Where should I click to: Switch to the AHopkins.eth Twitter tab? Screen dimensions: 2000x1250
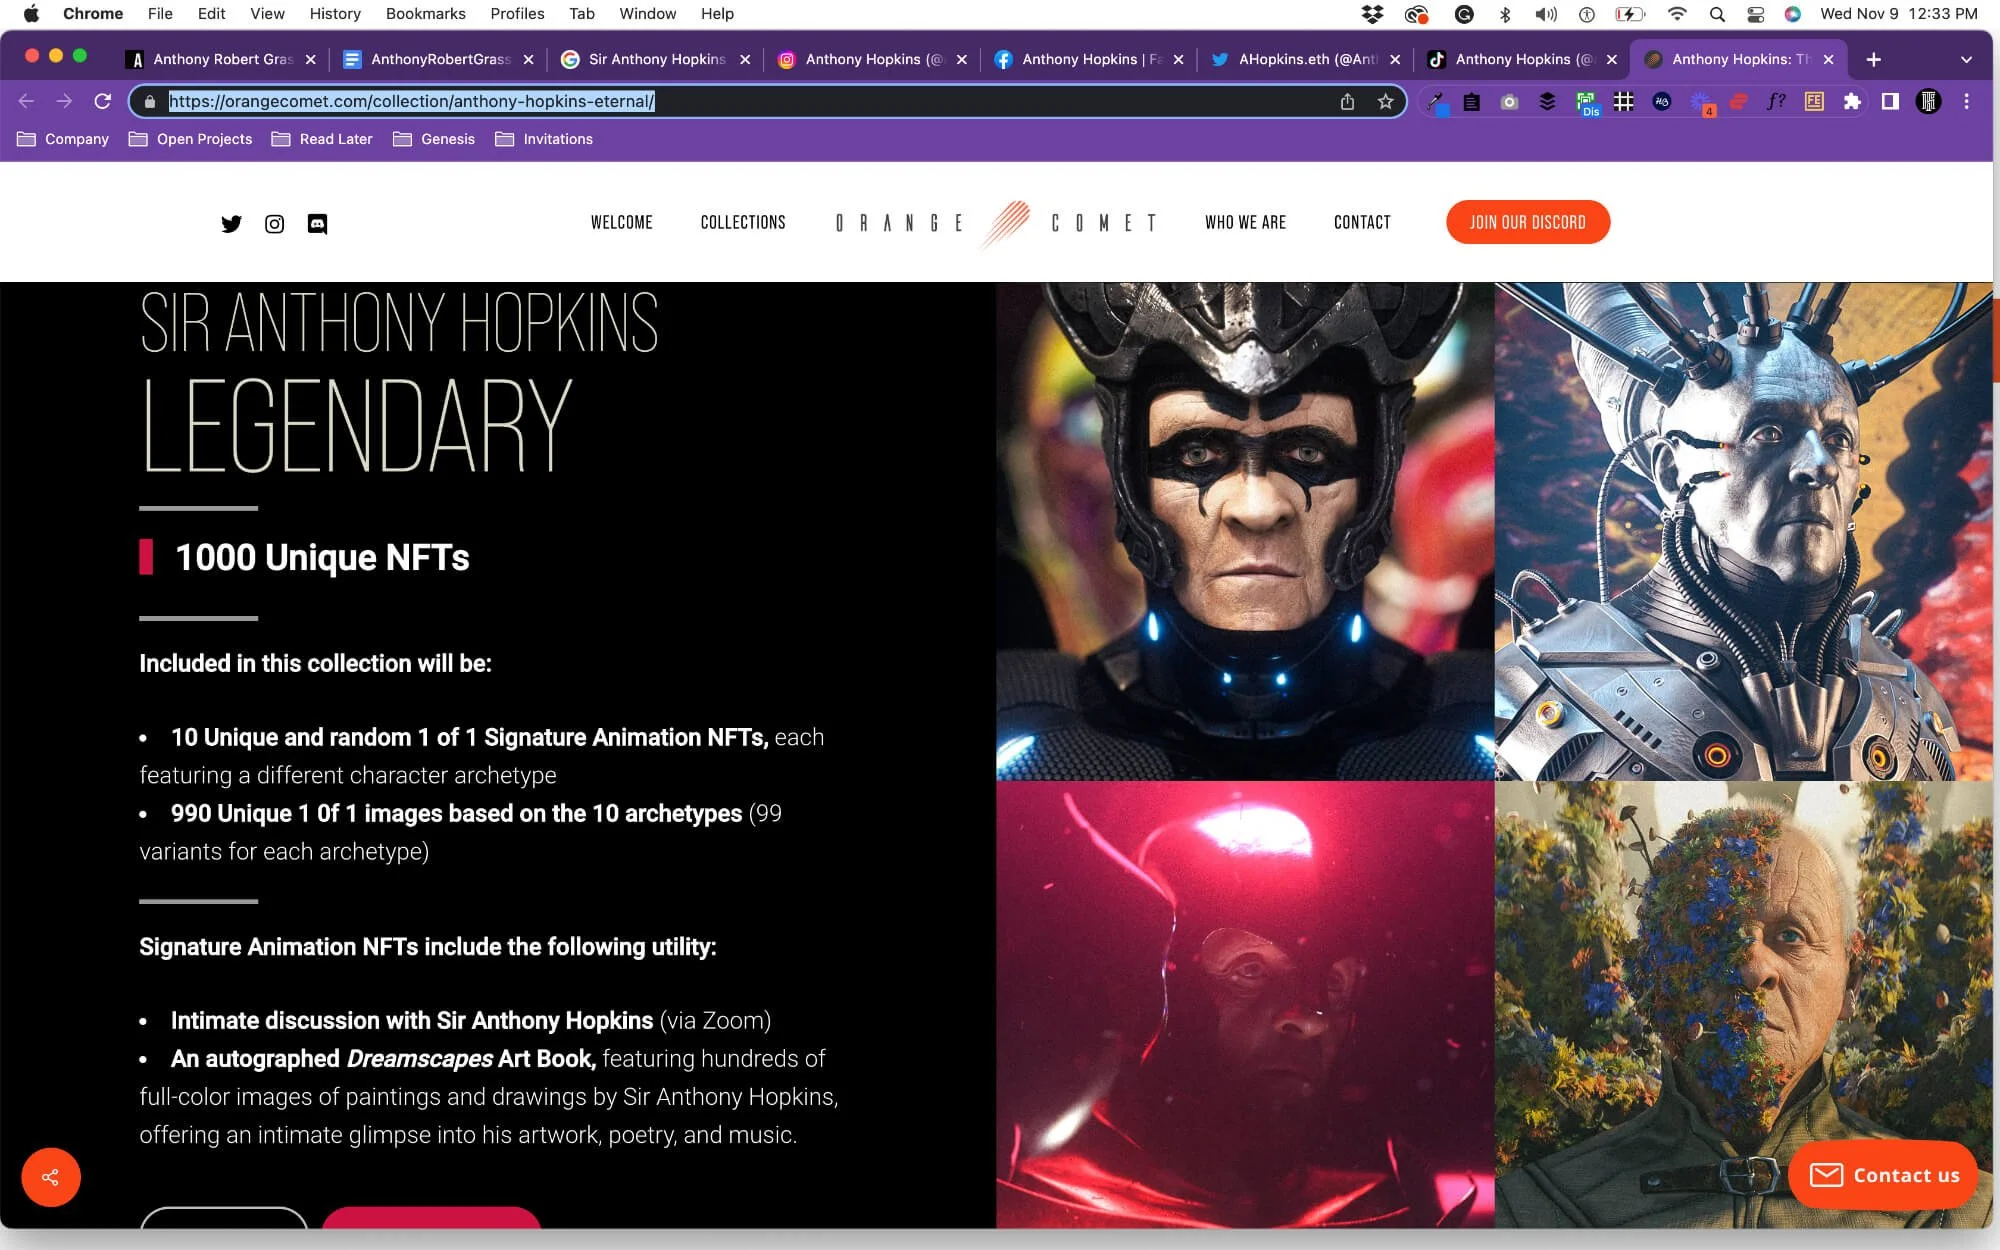tap(1305, 59)
